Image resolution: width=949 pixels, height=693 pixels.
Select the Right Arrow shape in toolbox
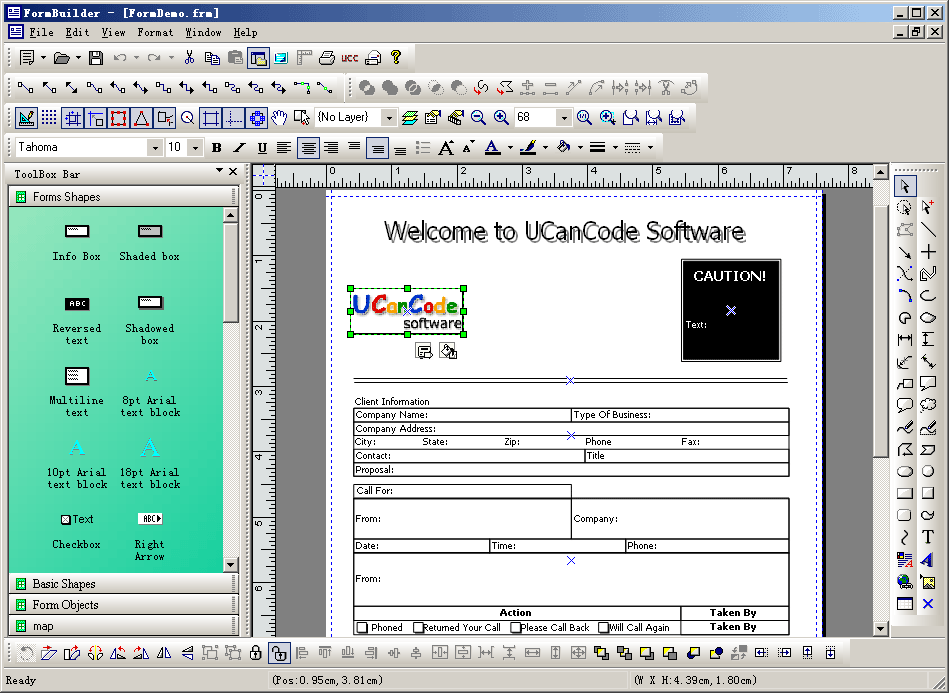coord(149,536)
